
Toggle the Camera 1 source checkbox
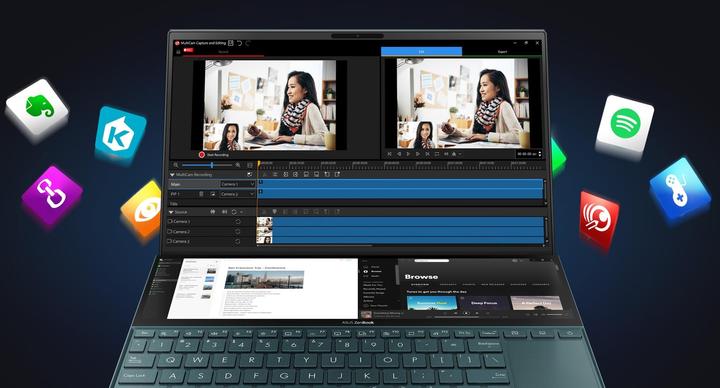[x=169, y=221]
